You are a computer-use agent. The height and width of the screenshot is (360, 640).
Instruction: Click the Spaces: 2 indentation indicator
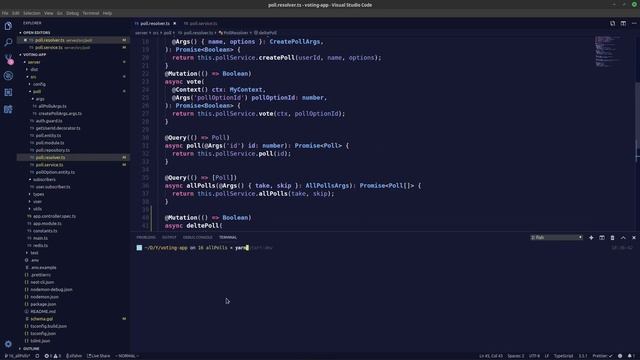pyautogui.click(x=516, y=356)
